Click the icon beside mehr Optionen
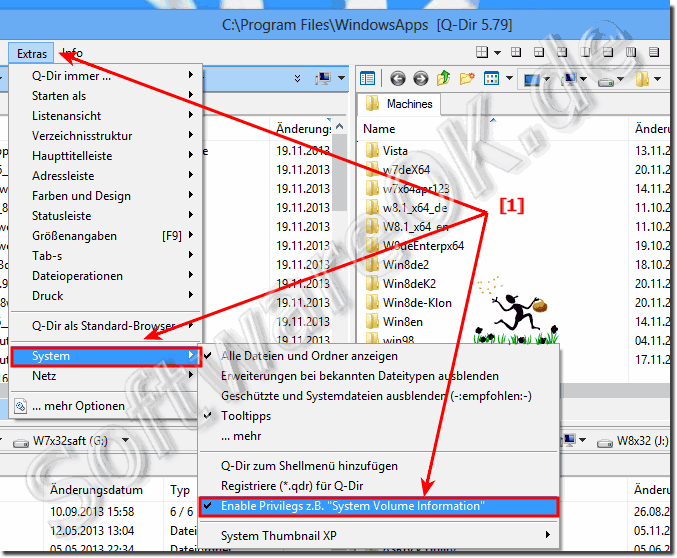The image size is (677, 558). 20,406
